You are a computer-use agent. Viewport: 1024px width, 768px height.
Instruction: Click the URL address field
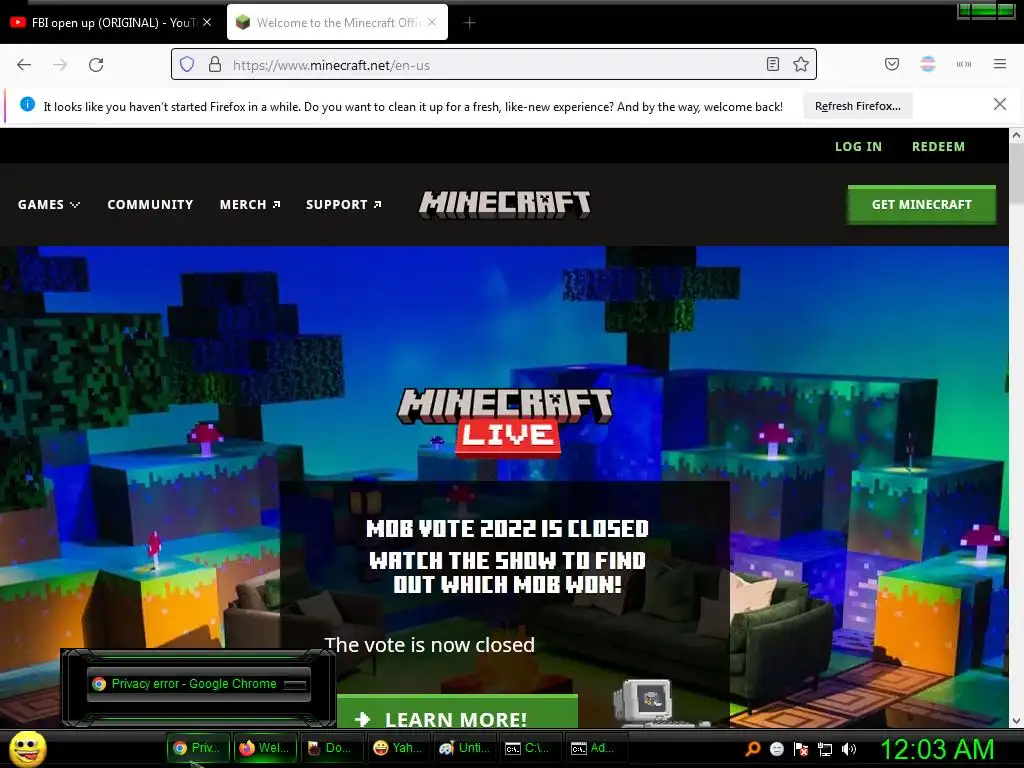[x=493, y=65]
